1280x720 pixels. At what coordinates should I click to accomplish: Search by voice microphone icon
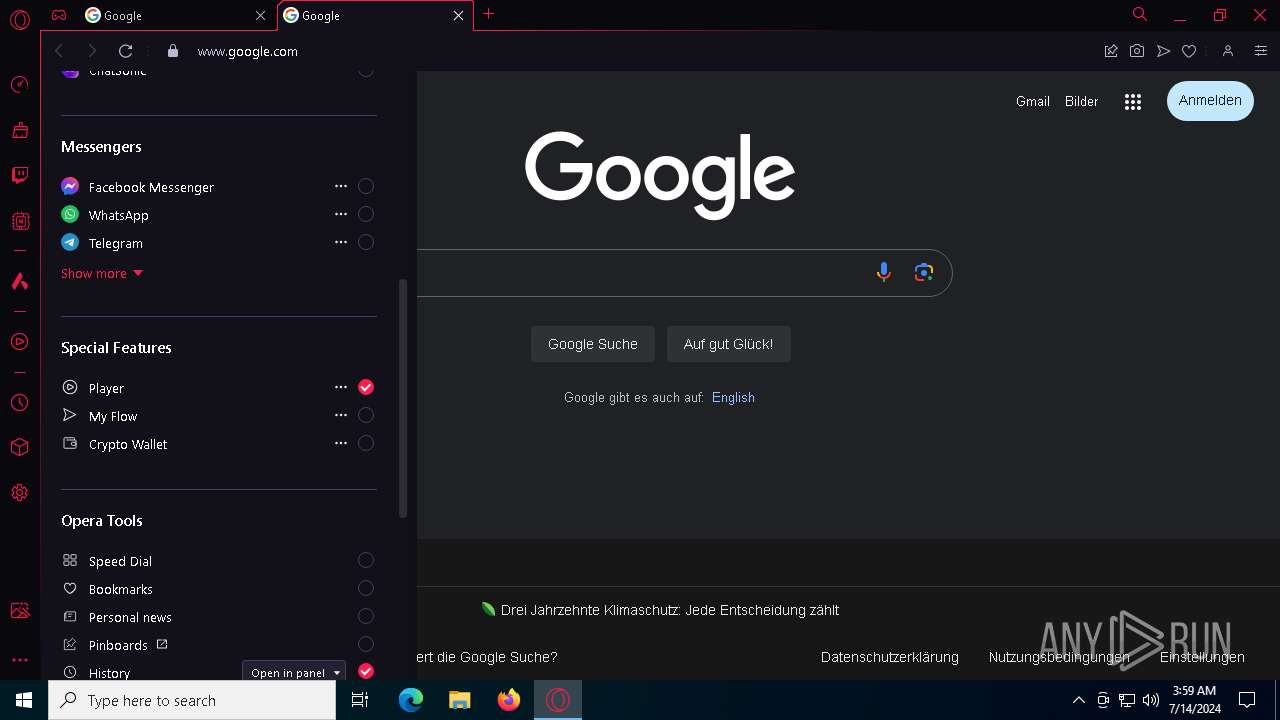(883, 272)
